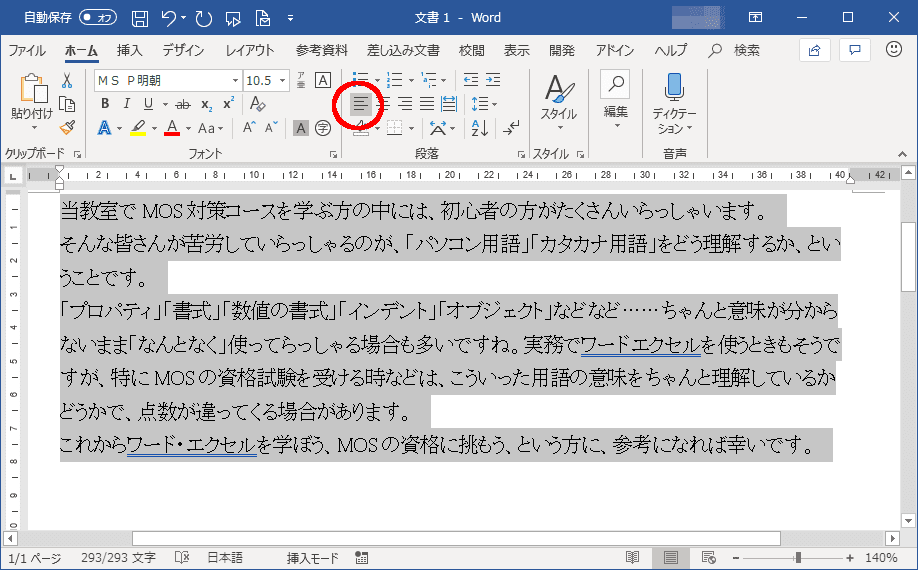Toggle Bold formatting
The width and height of the screenshot is (918, 570).
105,104
